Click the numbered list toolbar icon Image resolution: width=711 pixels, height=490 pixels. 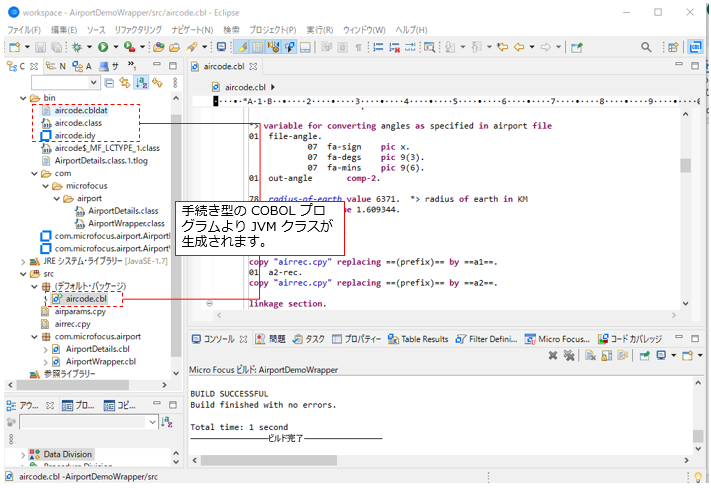(378, 47)
